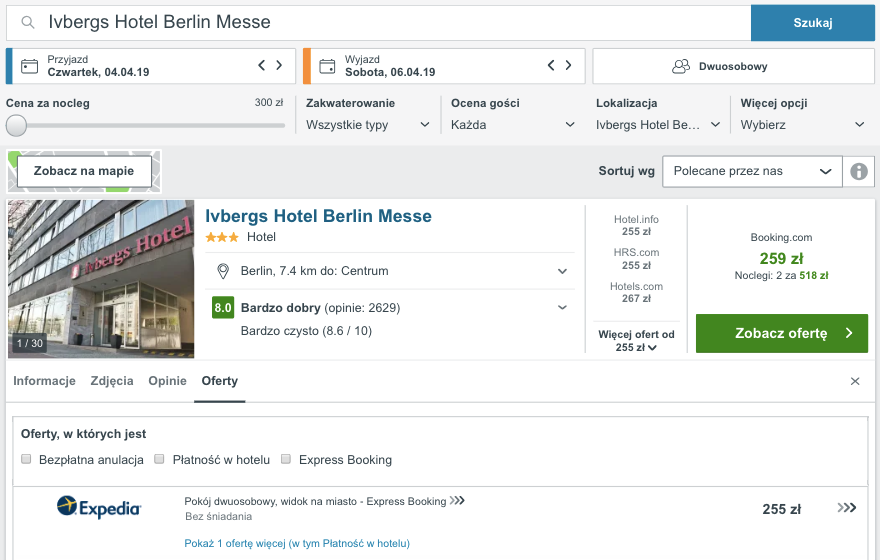
Task: Open Dwuosobowy room type selector
Action: click(x=734, y=66)
